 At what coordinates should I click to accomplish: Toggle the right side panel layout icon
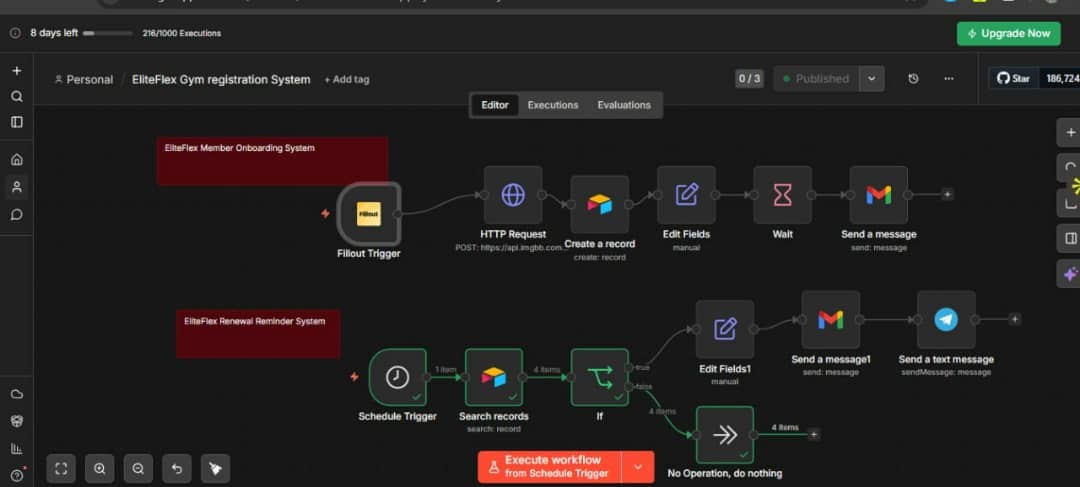tap(1070, 238)
